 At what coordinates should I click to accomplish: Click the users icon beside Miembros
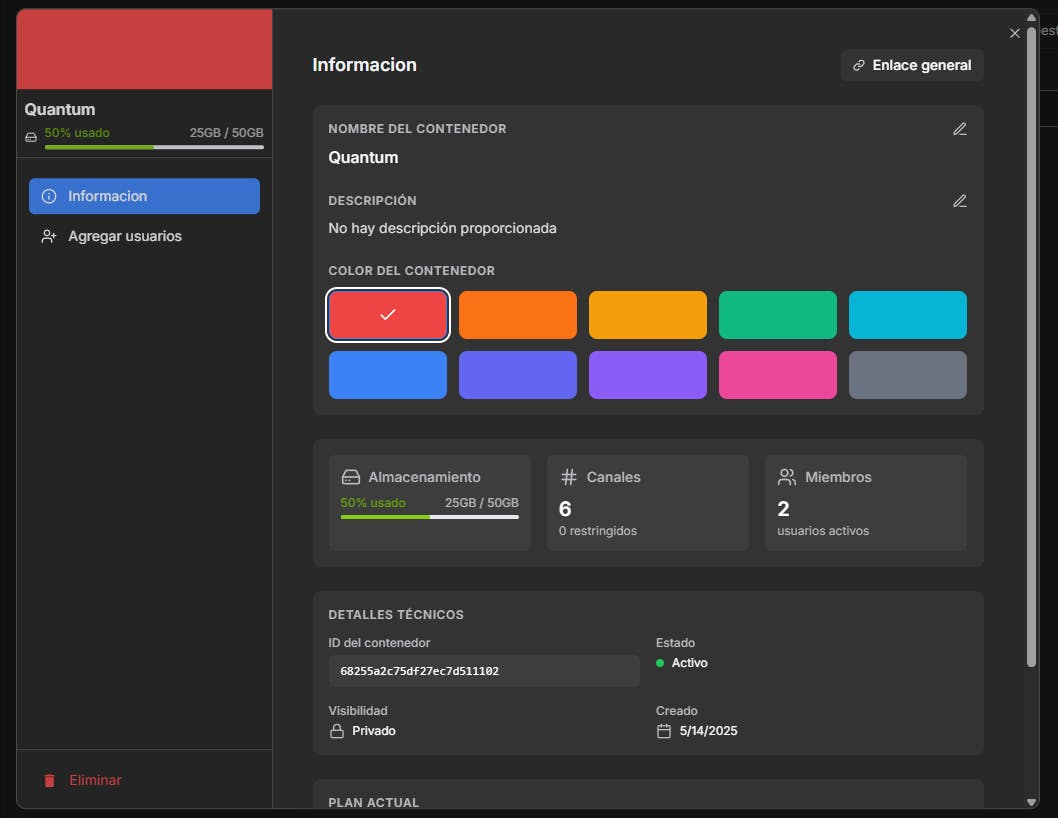(787, 477)
